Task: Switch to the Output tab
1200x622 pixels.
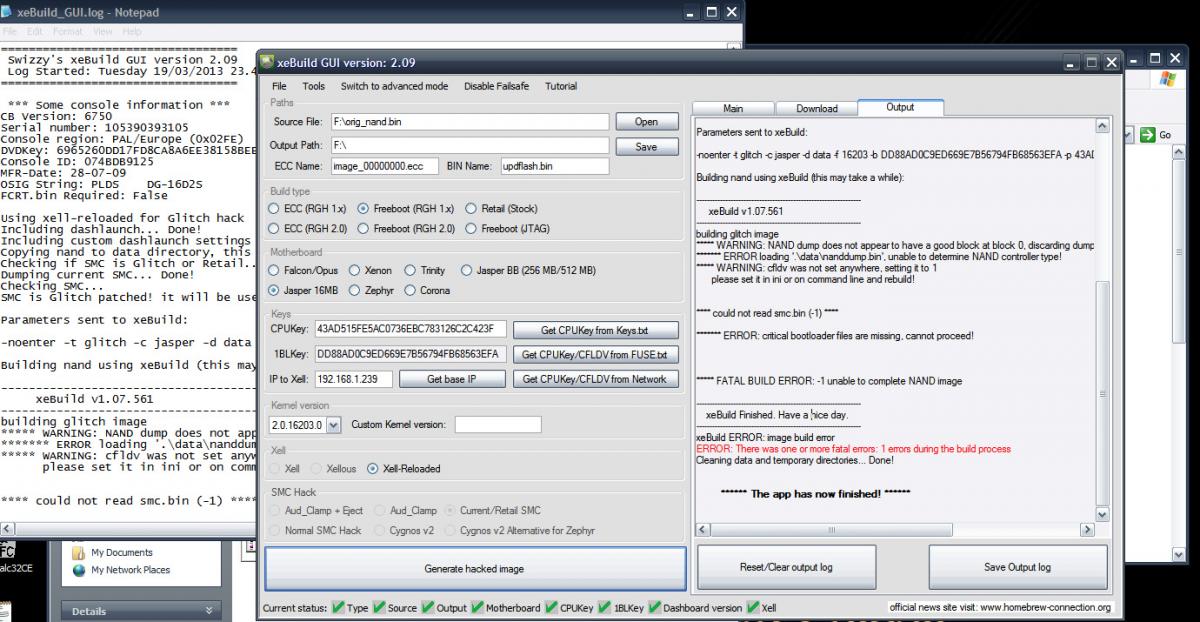Action: coord(900,107)
